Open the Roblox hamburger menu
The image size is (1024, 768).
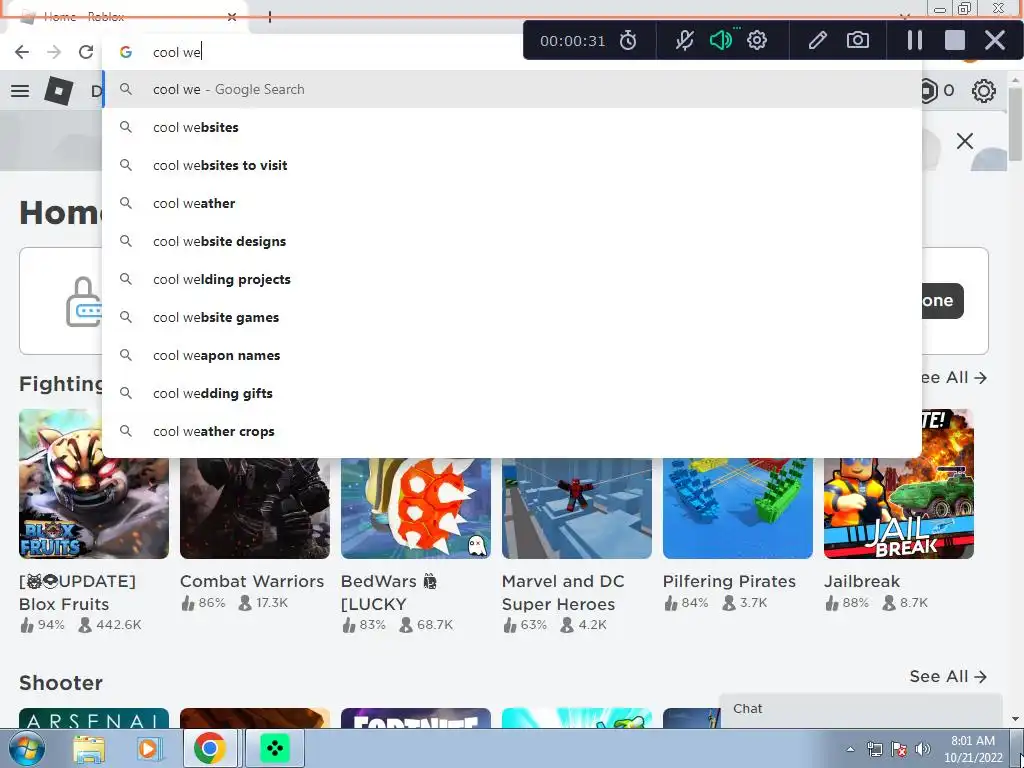[20, 91]
